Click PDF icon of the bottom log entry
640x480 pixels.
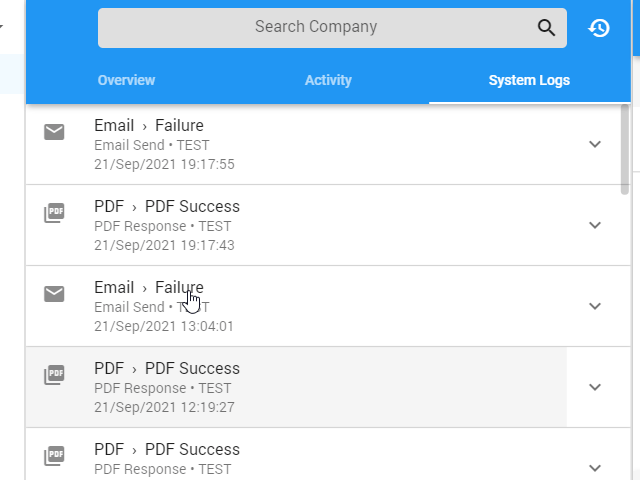pos(54,456)
